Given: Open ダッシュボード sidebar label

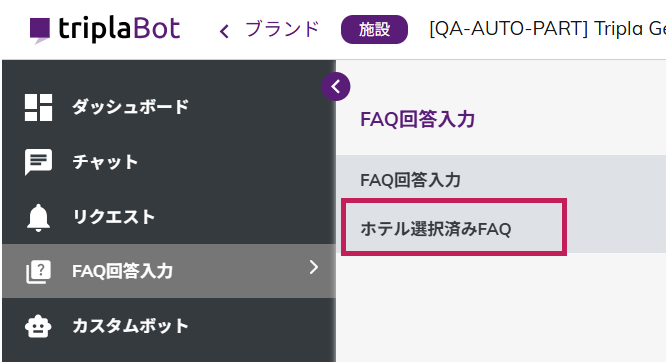Looking at the screenshot, I should 130,107.
